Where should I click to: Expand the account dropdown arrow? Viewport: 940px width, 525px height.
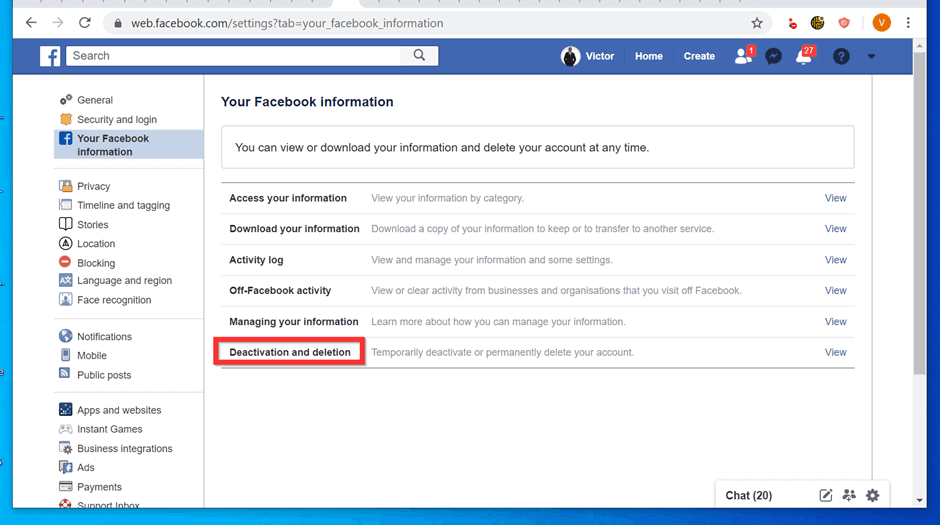pyautogui.click(x=871, y=56)
